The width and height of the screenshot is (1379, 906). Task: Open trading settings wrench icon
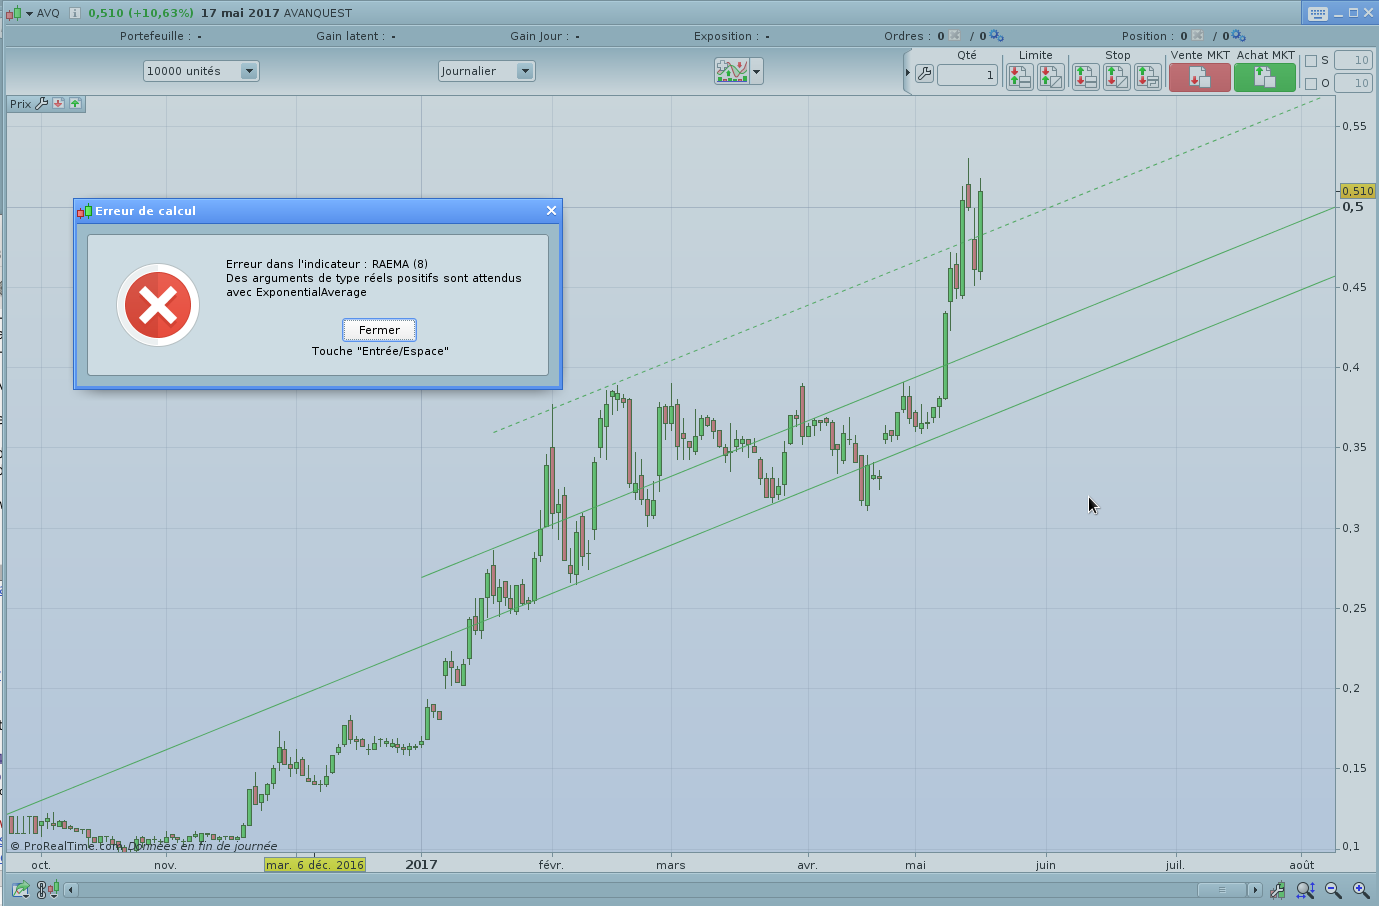coord(925,74)
